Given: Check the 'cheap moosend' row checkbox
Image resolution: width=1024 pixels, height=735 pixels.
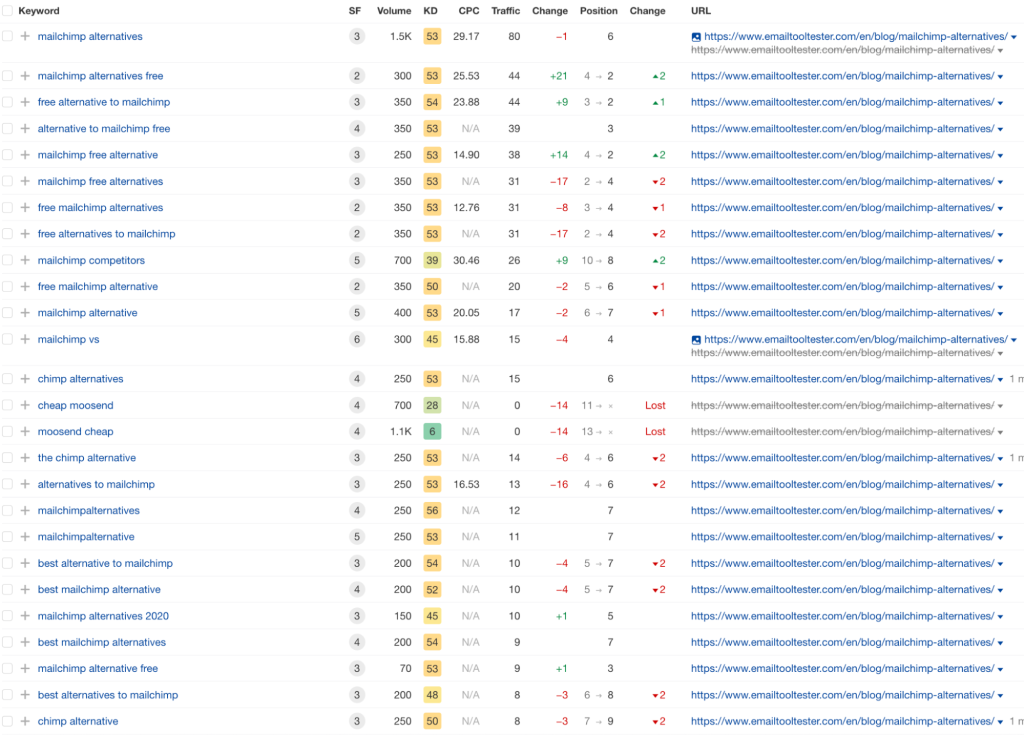Looking at the screenshot, I should coord(7,405).
